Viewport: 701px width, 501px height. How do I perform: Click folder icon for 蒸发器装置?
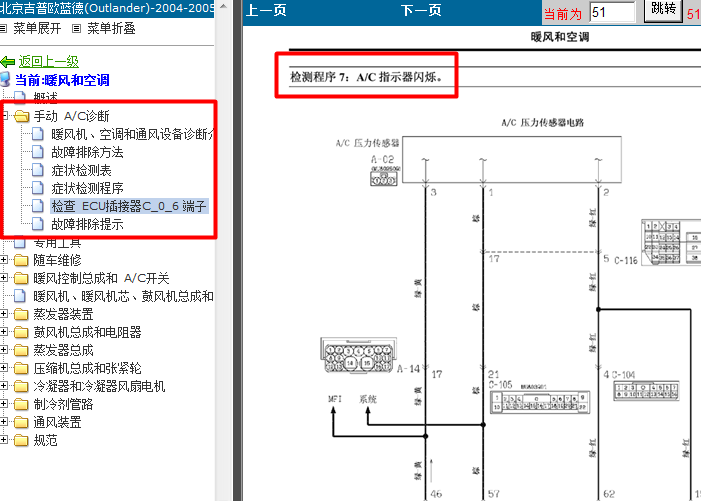click(21, 314)
